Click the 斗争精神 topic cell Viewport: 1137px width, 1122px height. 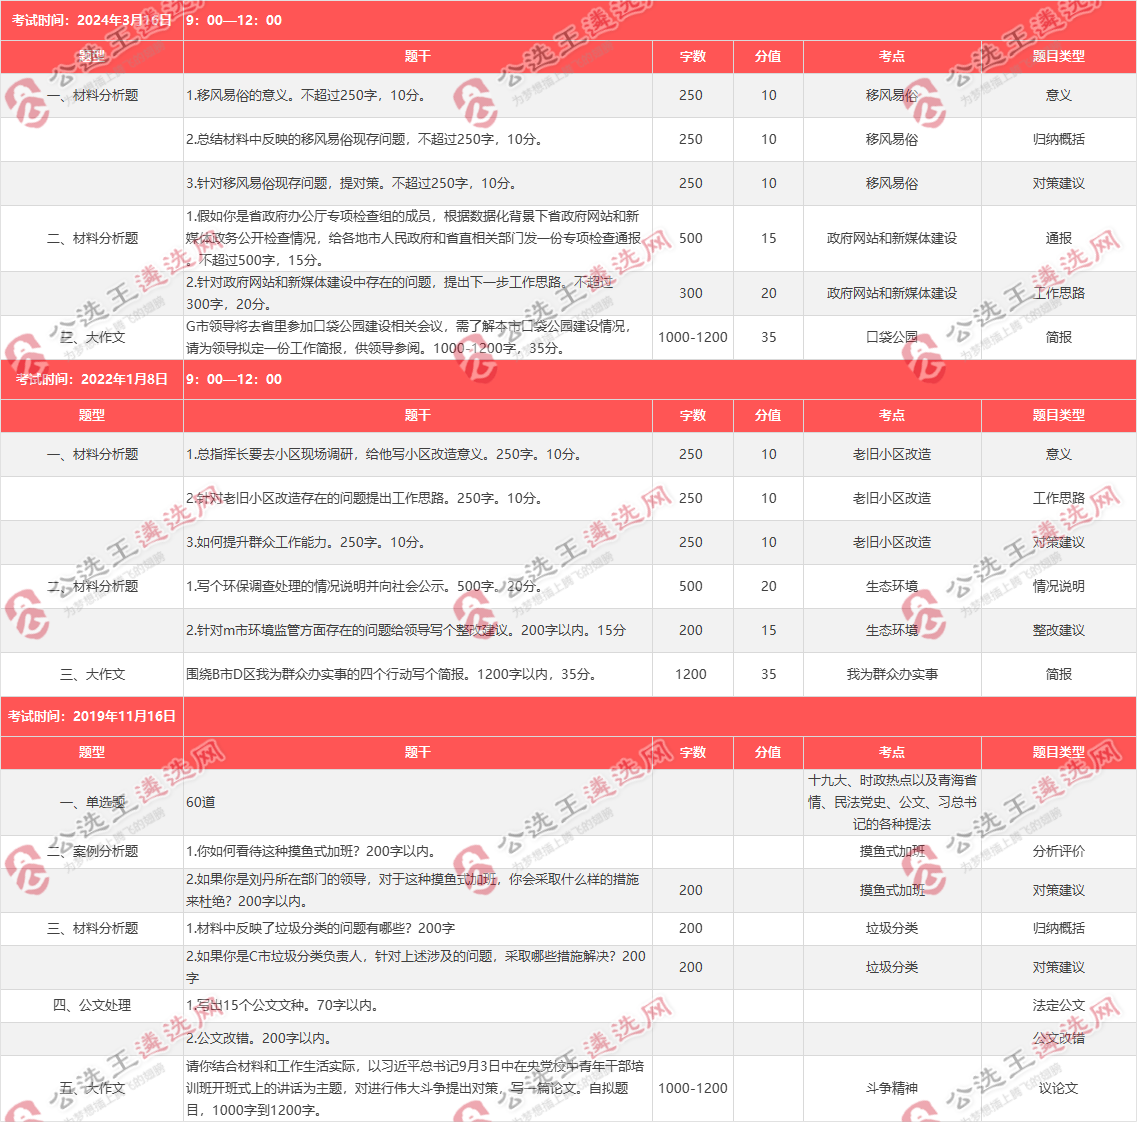coord(891,1088)
